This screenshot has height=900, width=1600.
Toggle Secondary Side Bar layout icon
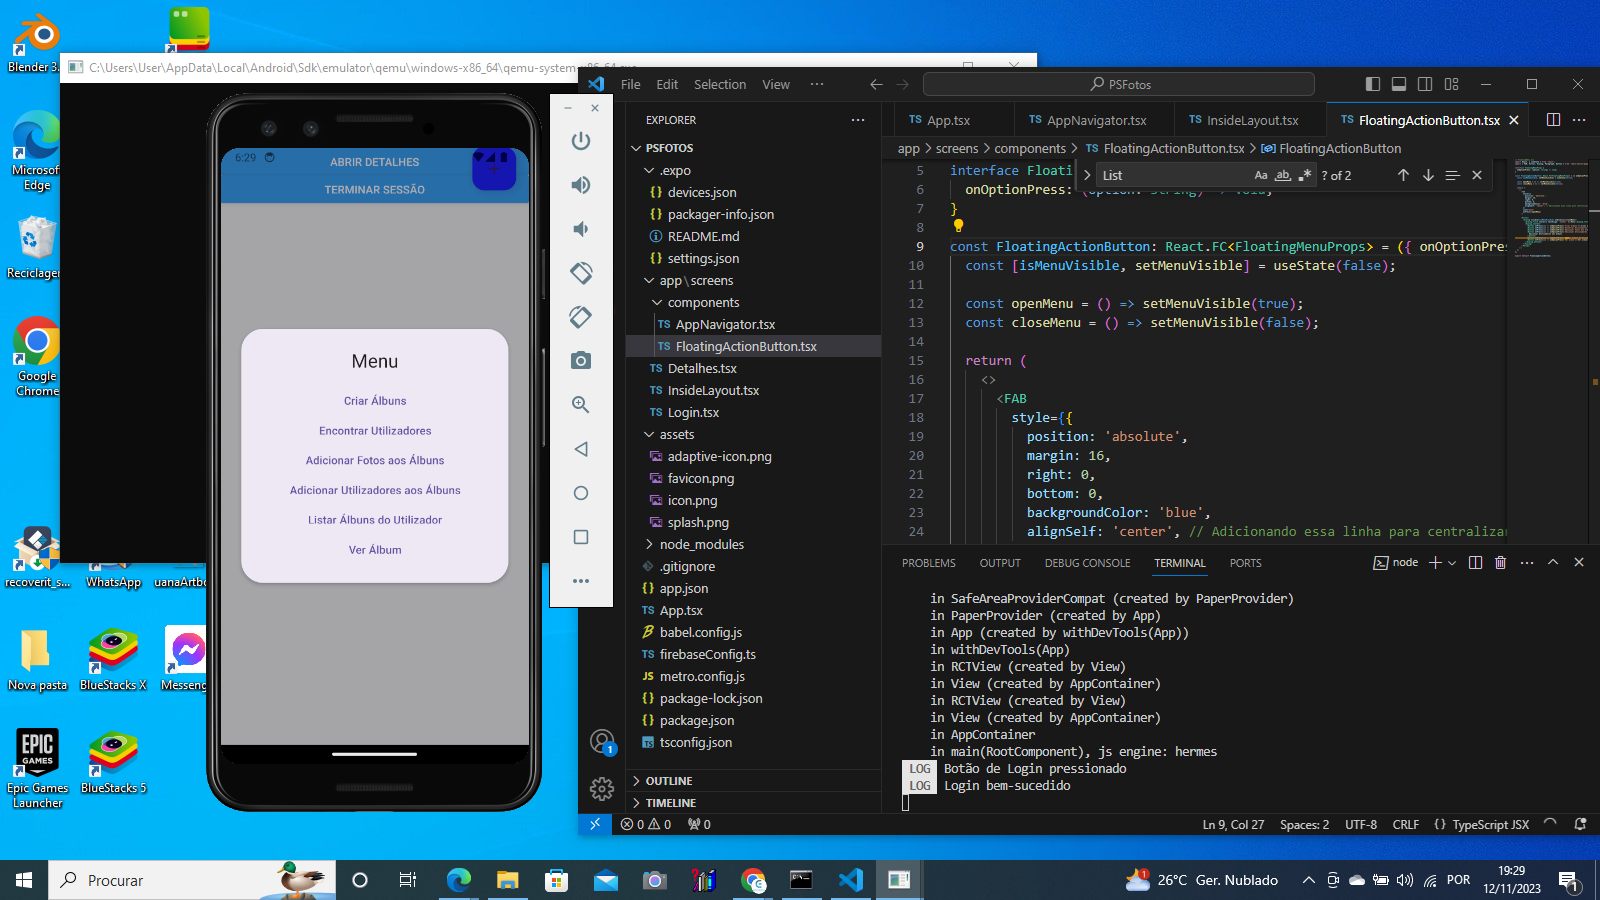coord(1425,84)
